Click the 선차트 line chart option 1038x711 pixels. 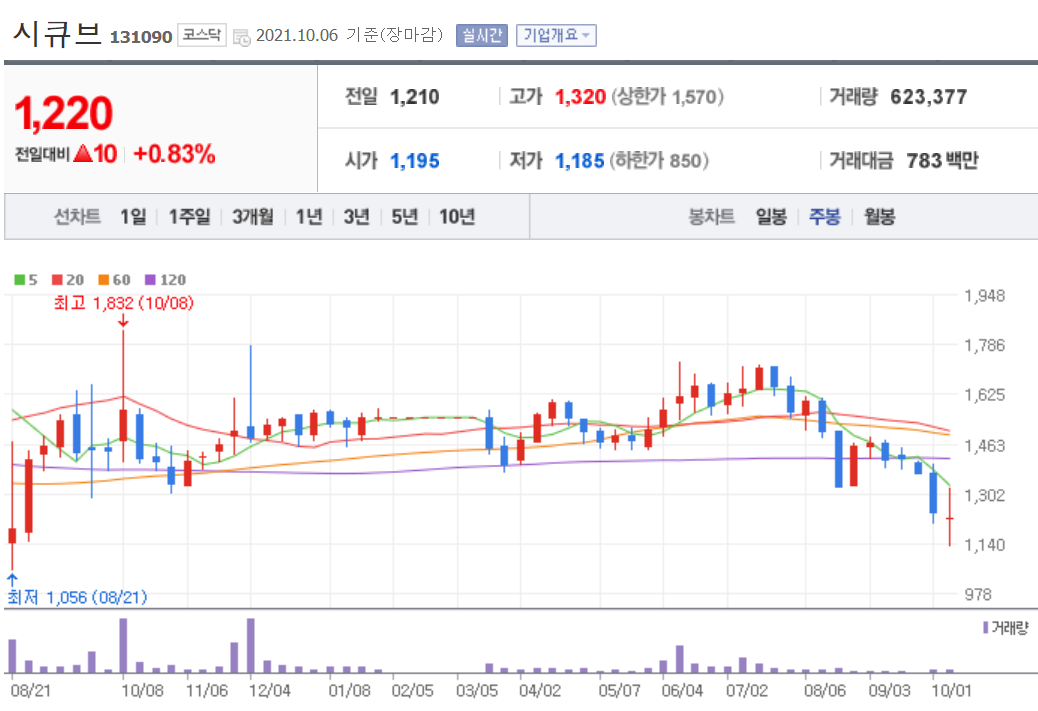(80, 217)
